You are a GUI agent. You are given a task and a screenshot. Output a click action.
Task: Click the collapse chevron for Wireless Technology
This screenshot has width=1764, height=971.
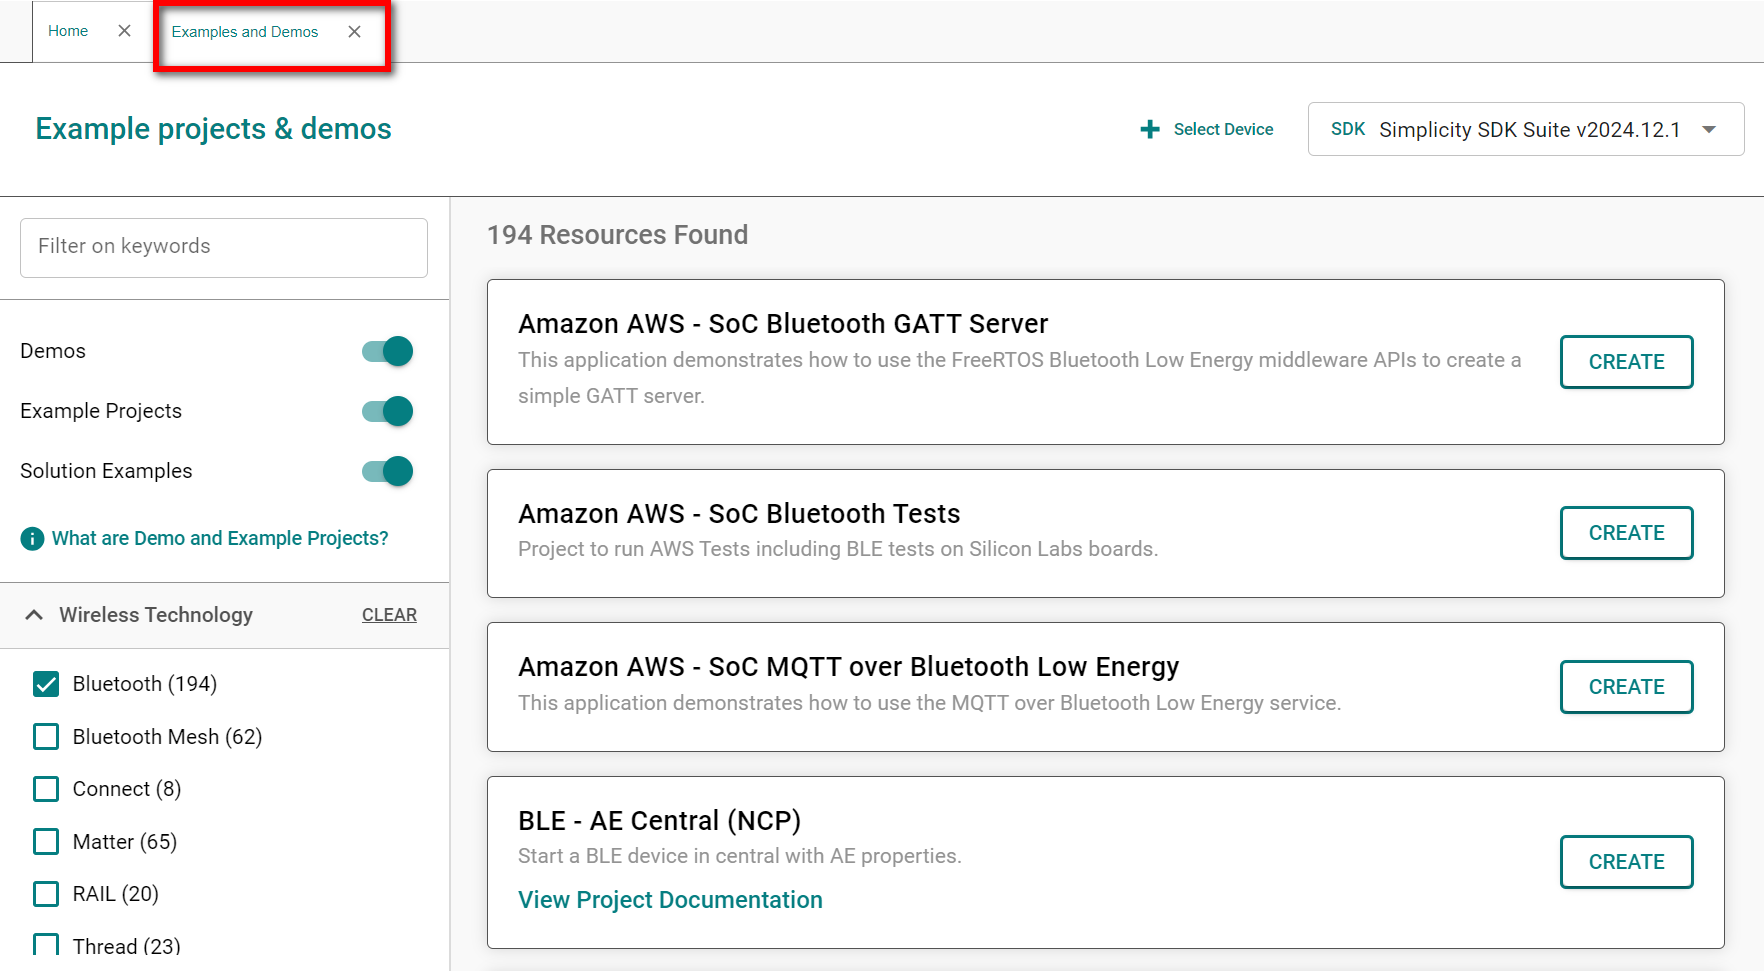[x=34, y=614]
